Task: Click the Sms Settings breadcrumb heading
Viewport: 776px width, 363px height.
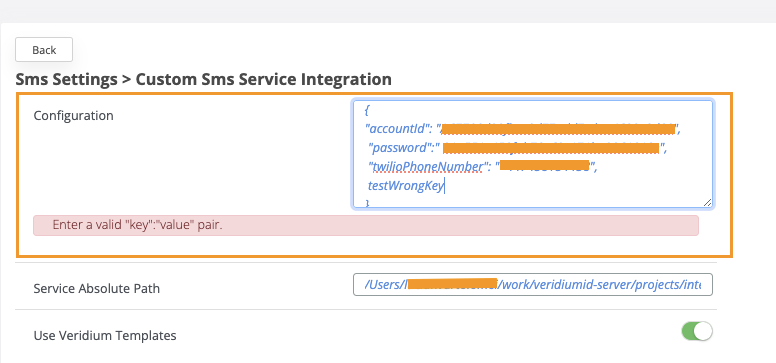Action: [x=66, y=79]
